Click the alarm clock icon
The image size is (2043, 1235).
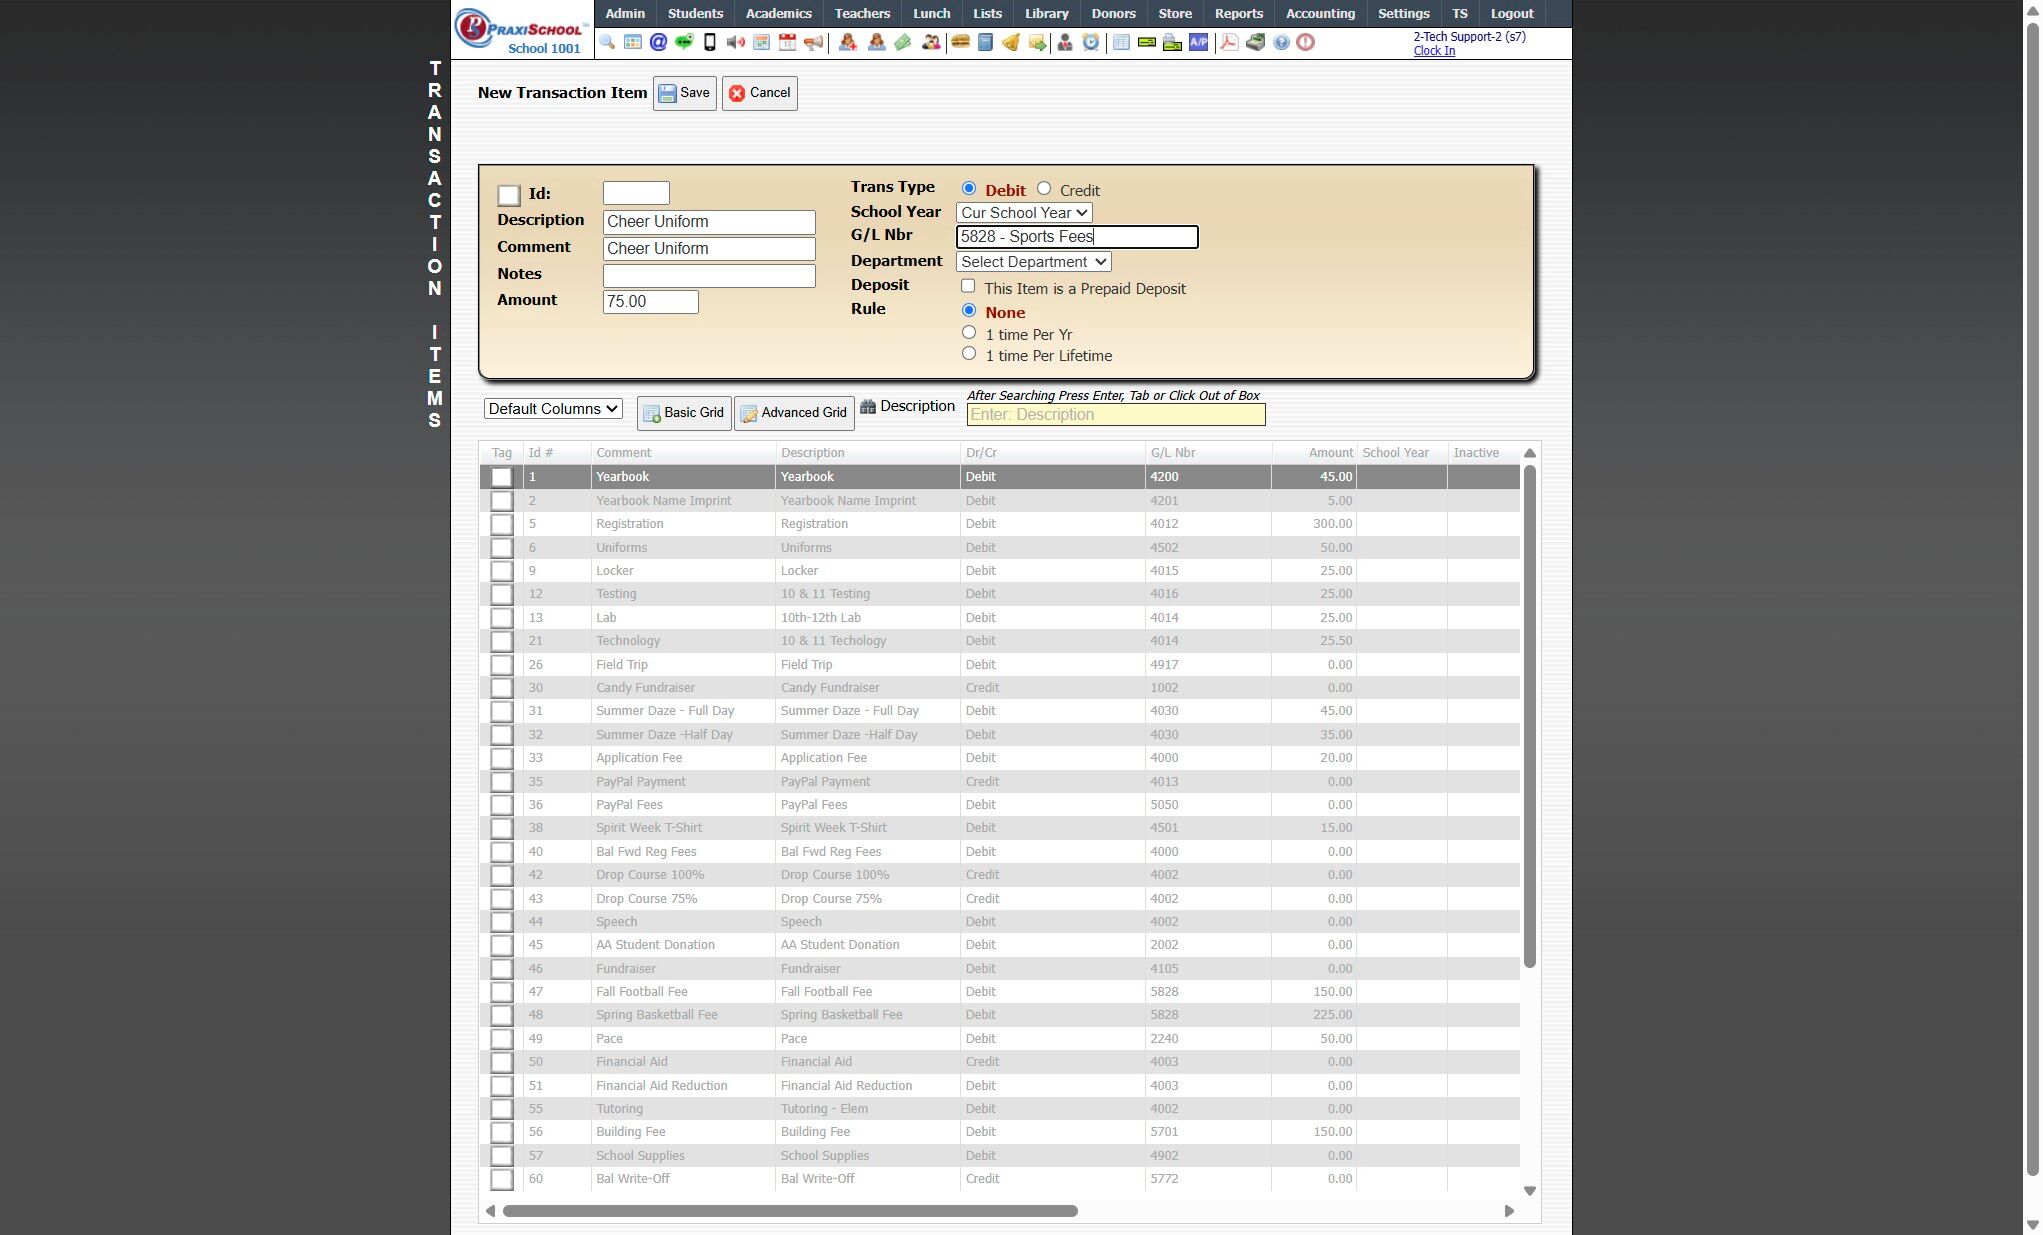pyautogui.click(x=1091, y=42)
